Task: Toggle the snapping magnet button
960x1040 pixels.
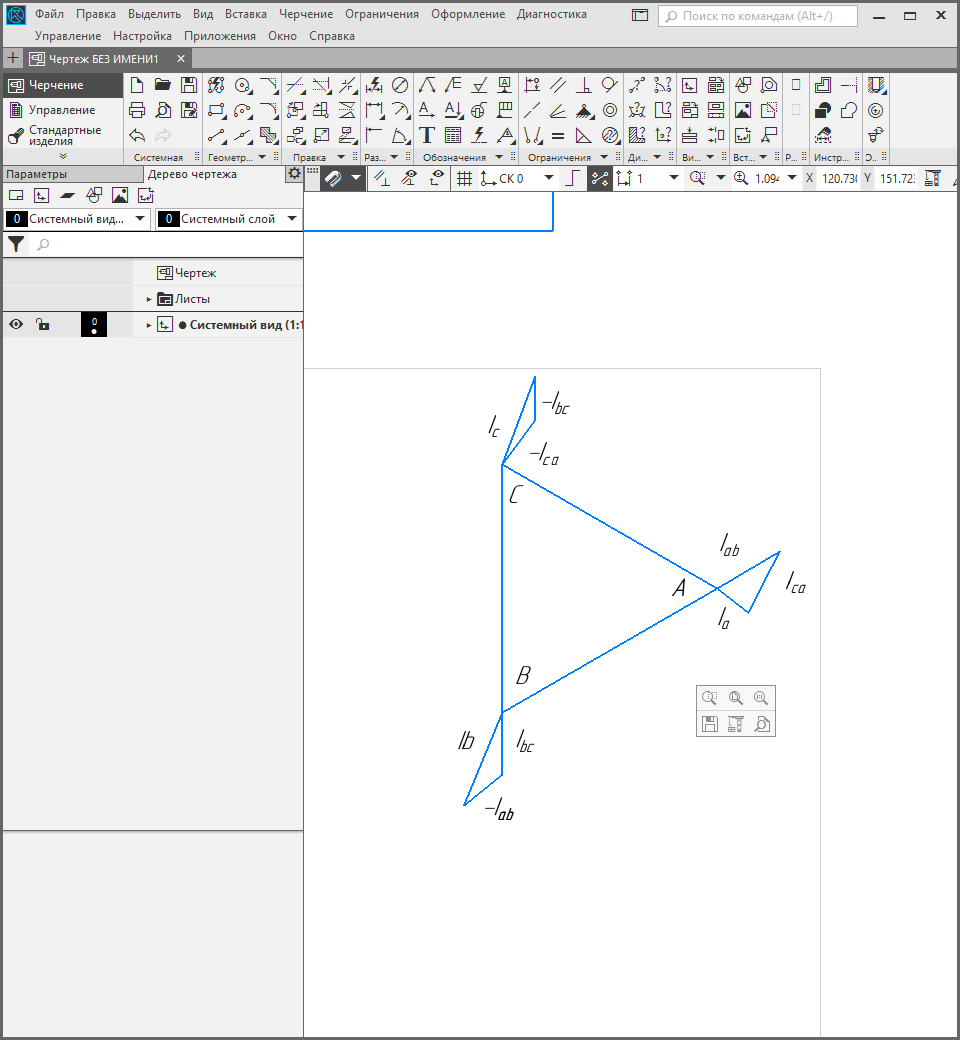Action: [334, 178]
